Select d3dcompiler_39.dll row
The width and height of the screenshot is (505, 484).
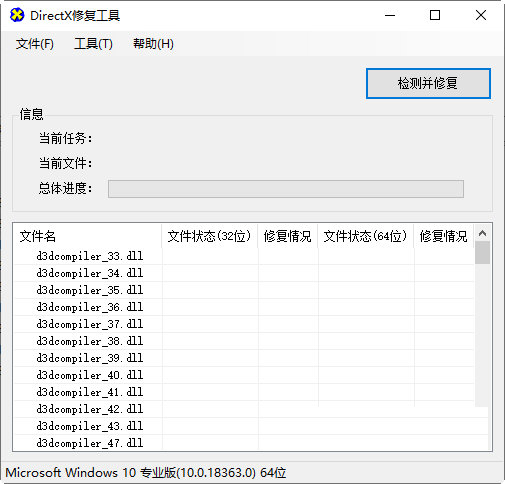coord(244,358)
